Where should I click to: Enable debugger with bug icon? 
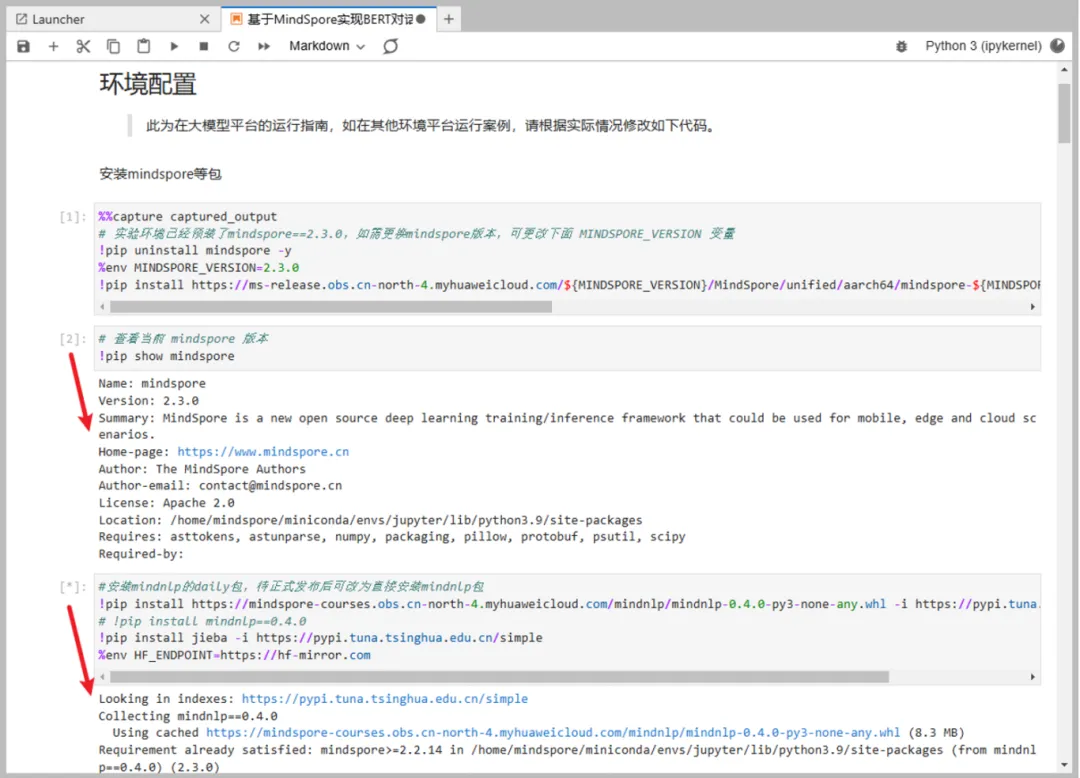901,46
